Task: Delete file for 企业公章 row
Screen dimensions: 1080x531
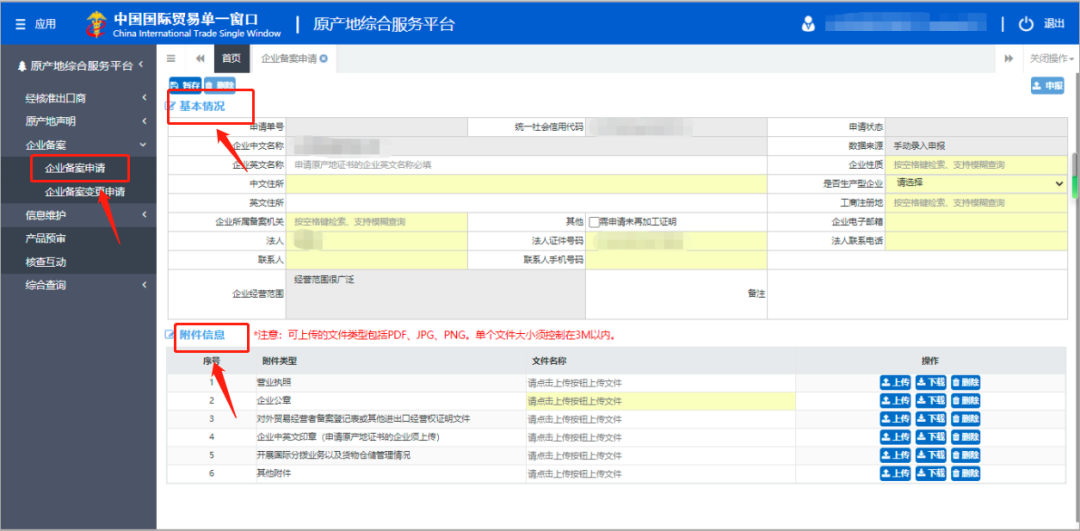Action: pyautogui.click(x=966, y=400)
